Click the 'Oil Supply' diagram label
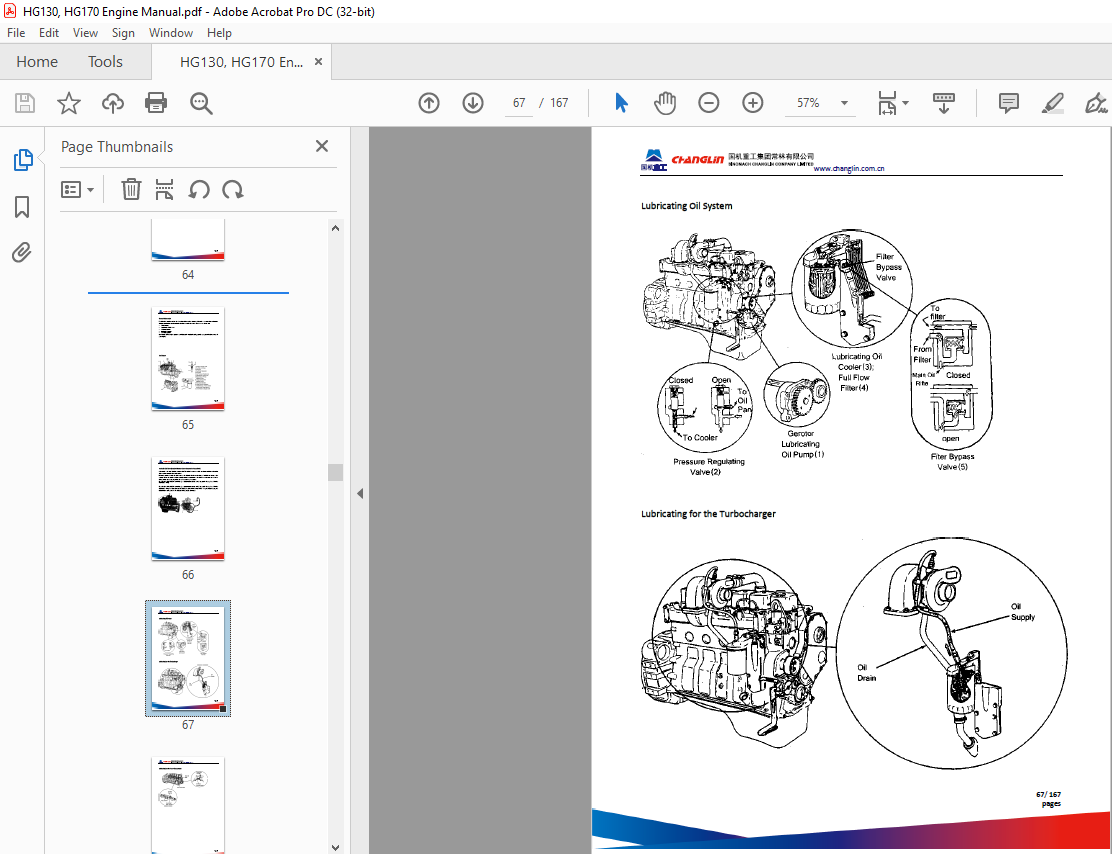 point(1023,612)
